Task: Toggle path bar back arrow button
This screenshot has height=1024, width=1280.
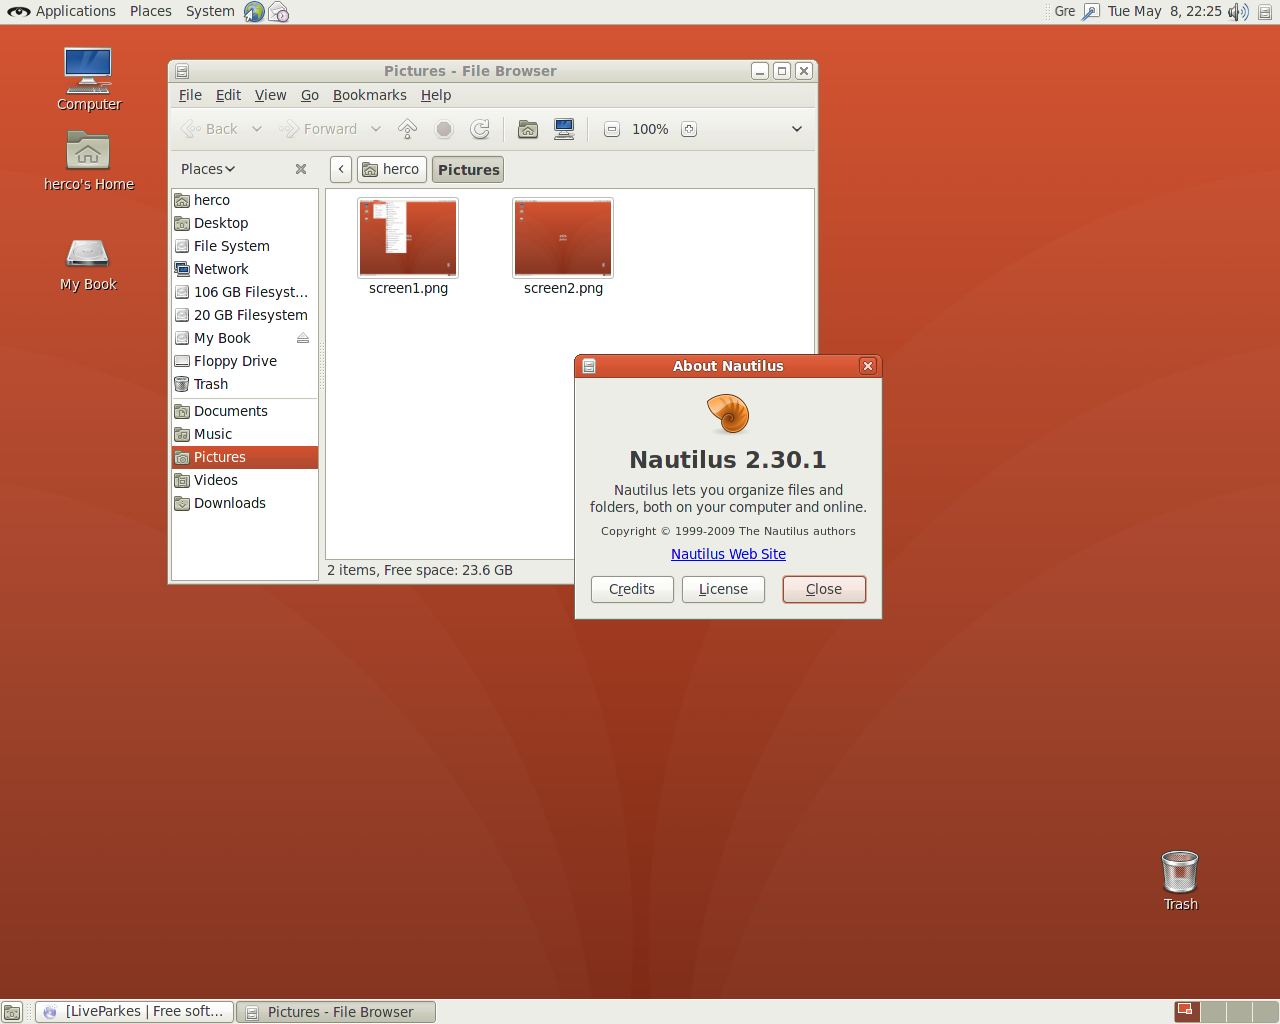Action: (341, 169)
